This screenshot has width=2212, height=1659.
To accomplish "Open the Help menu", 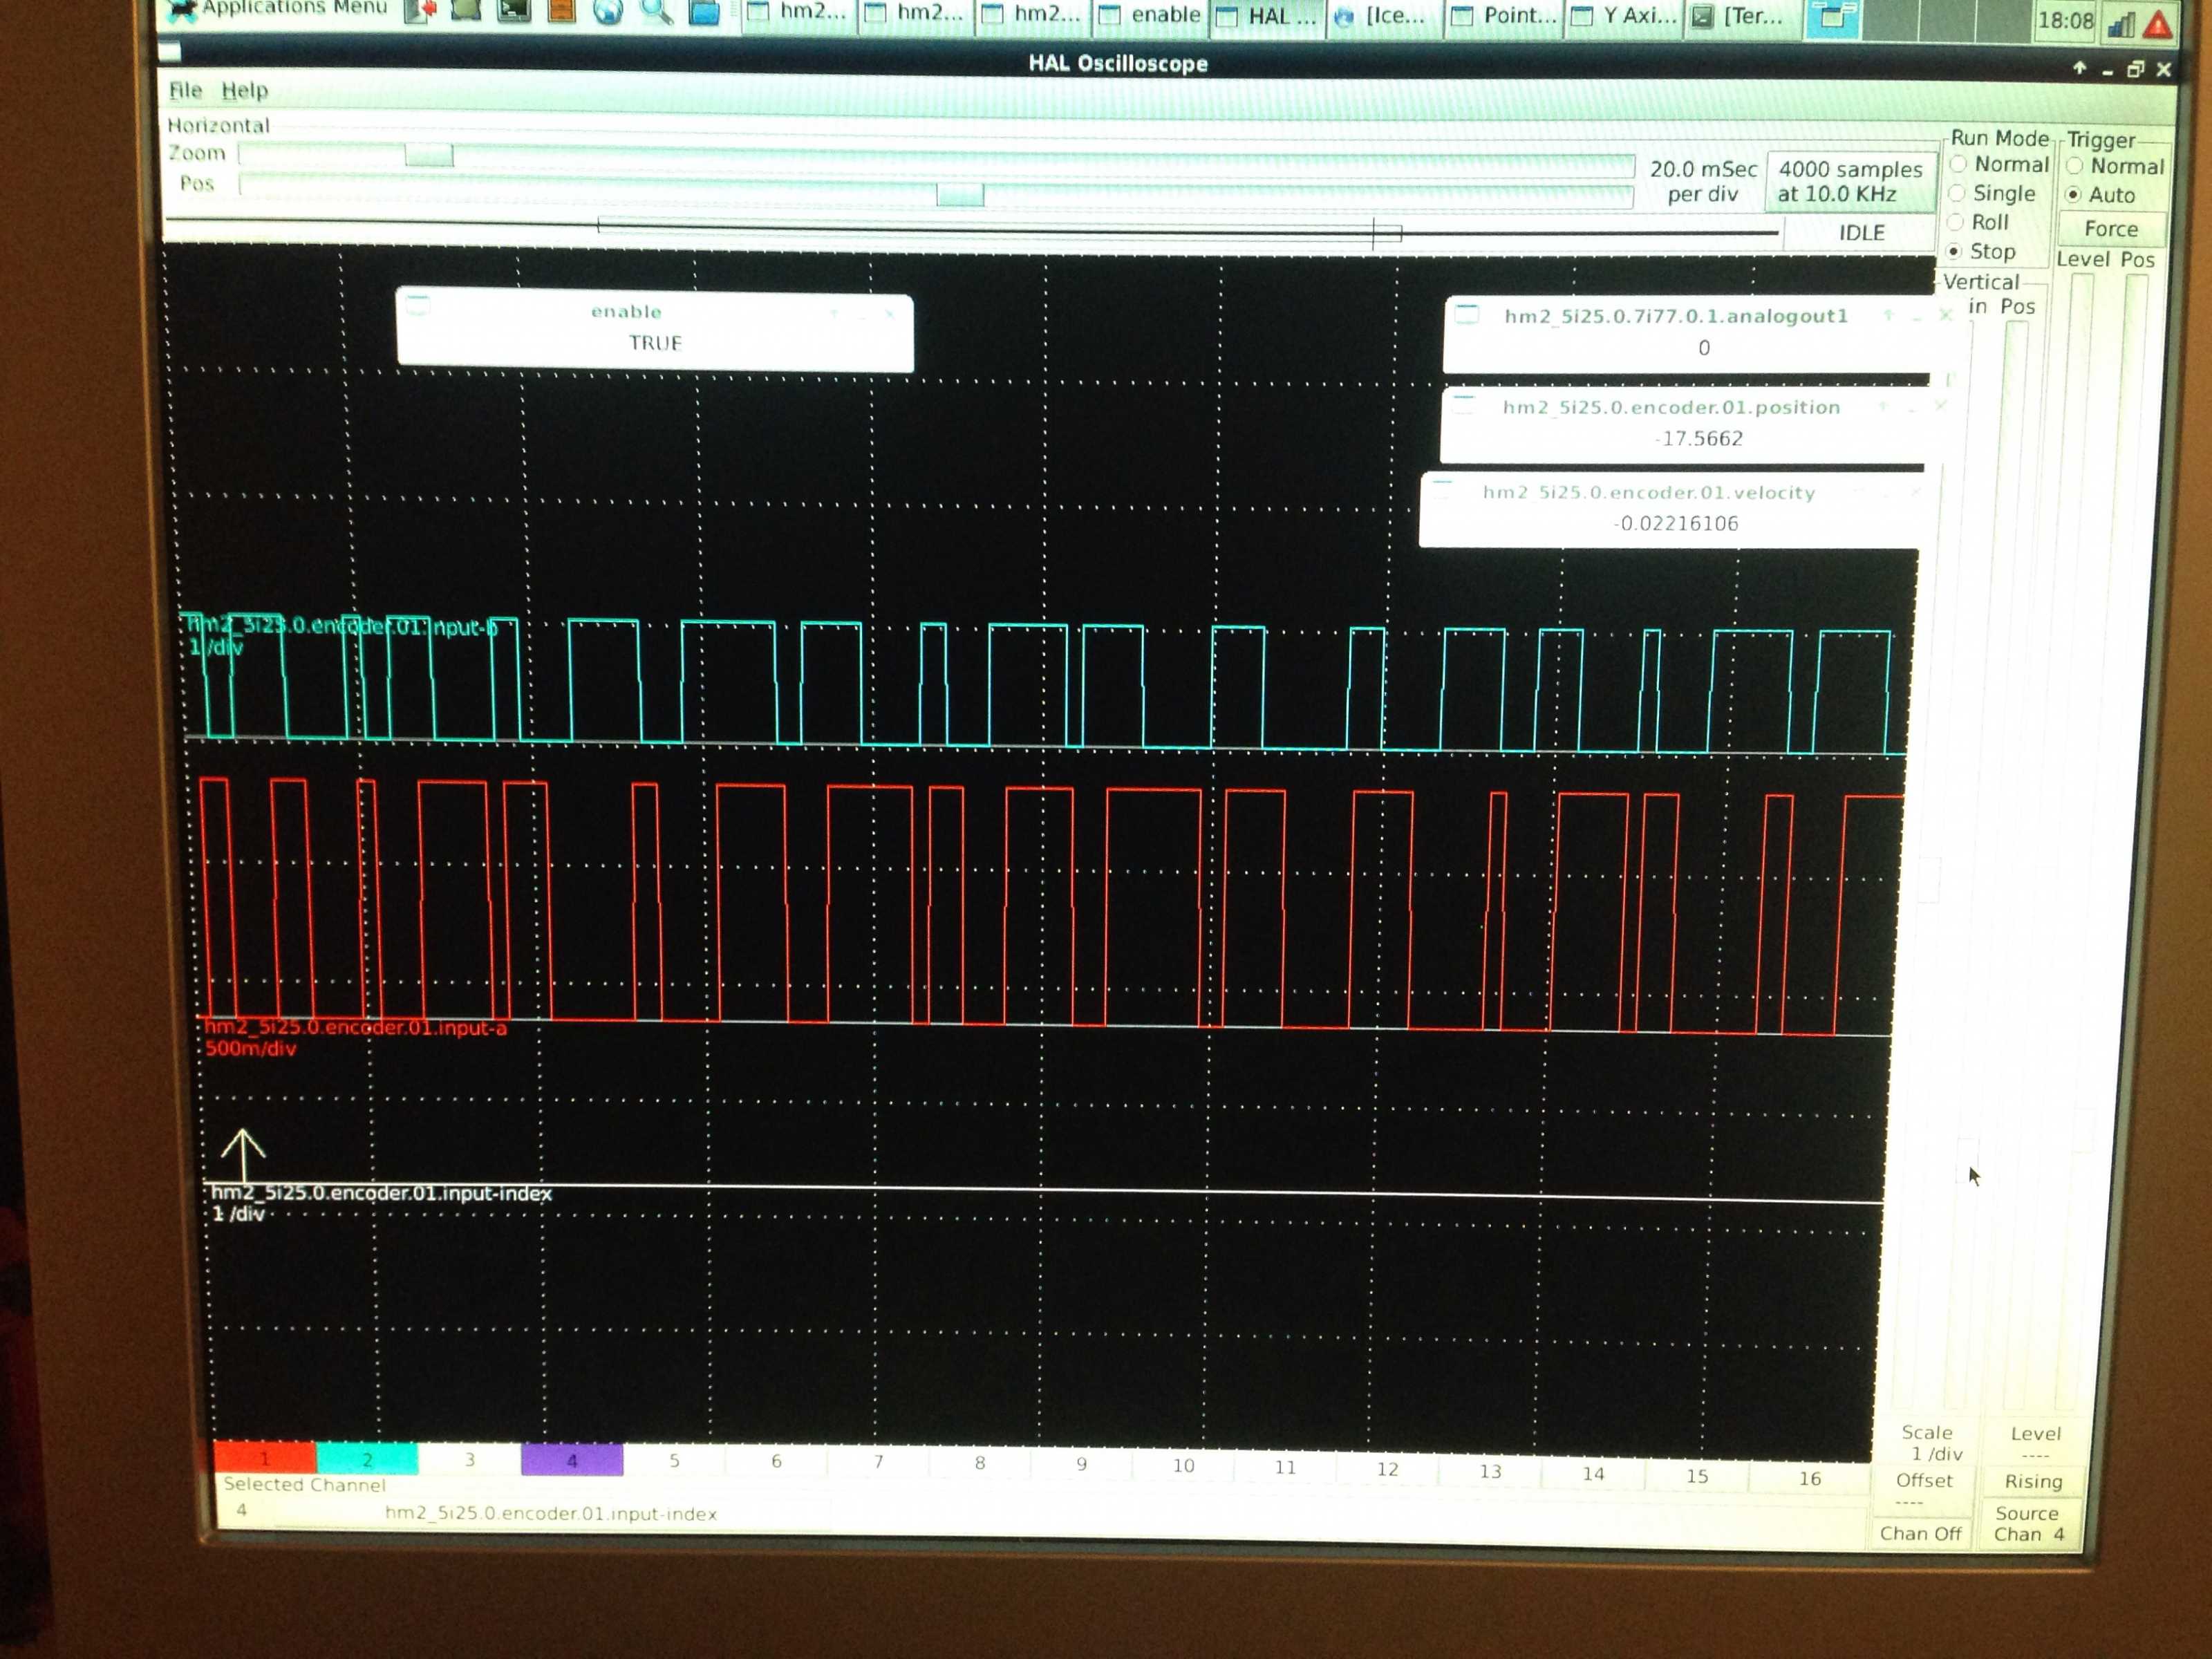I will [x=245, y=90].
